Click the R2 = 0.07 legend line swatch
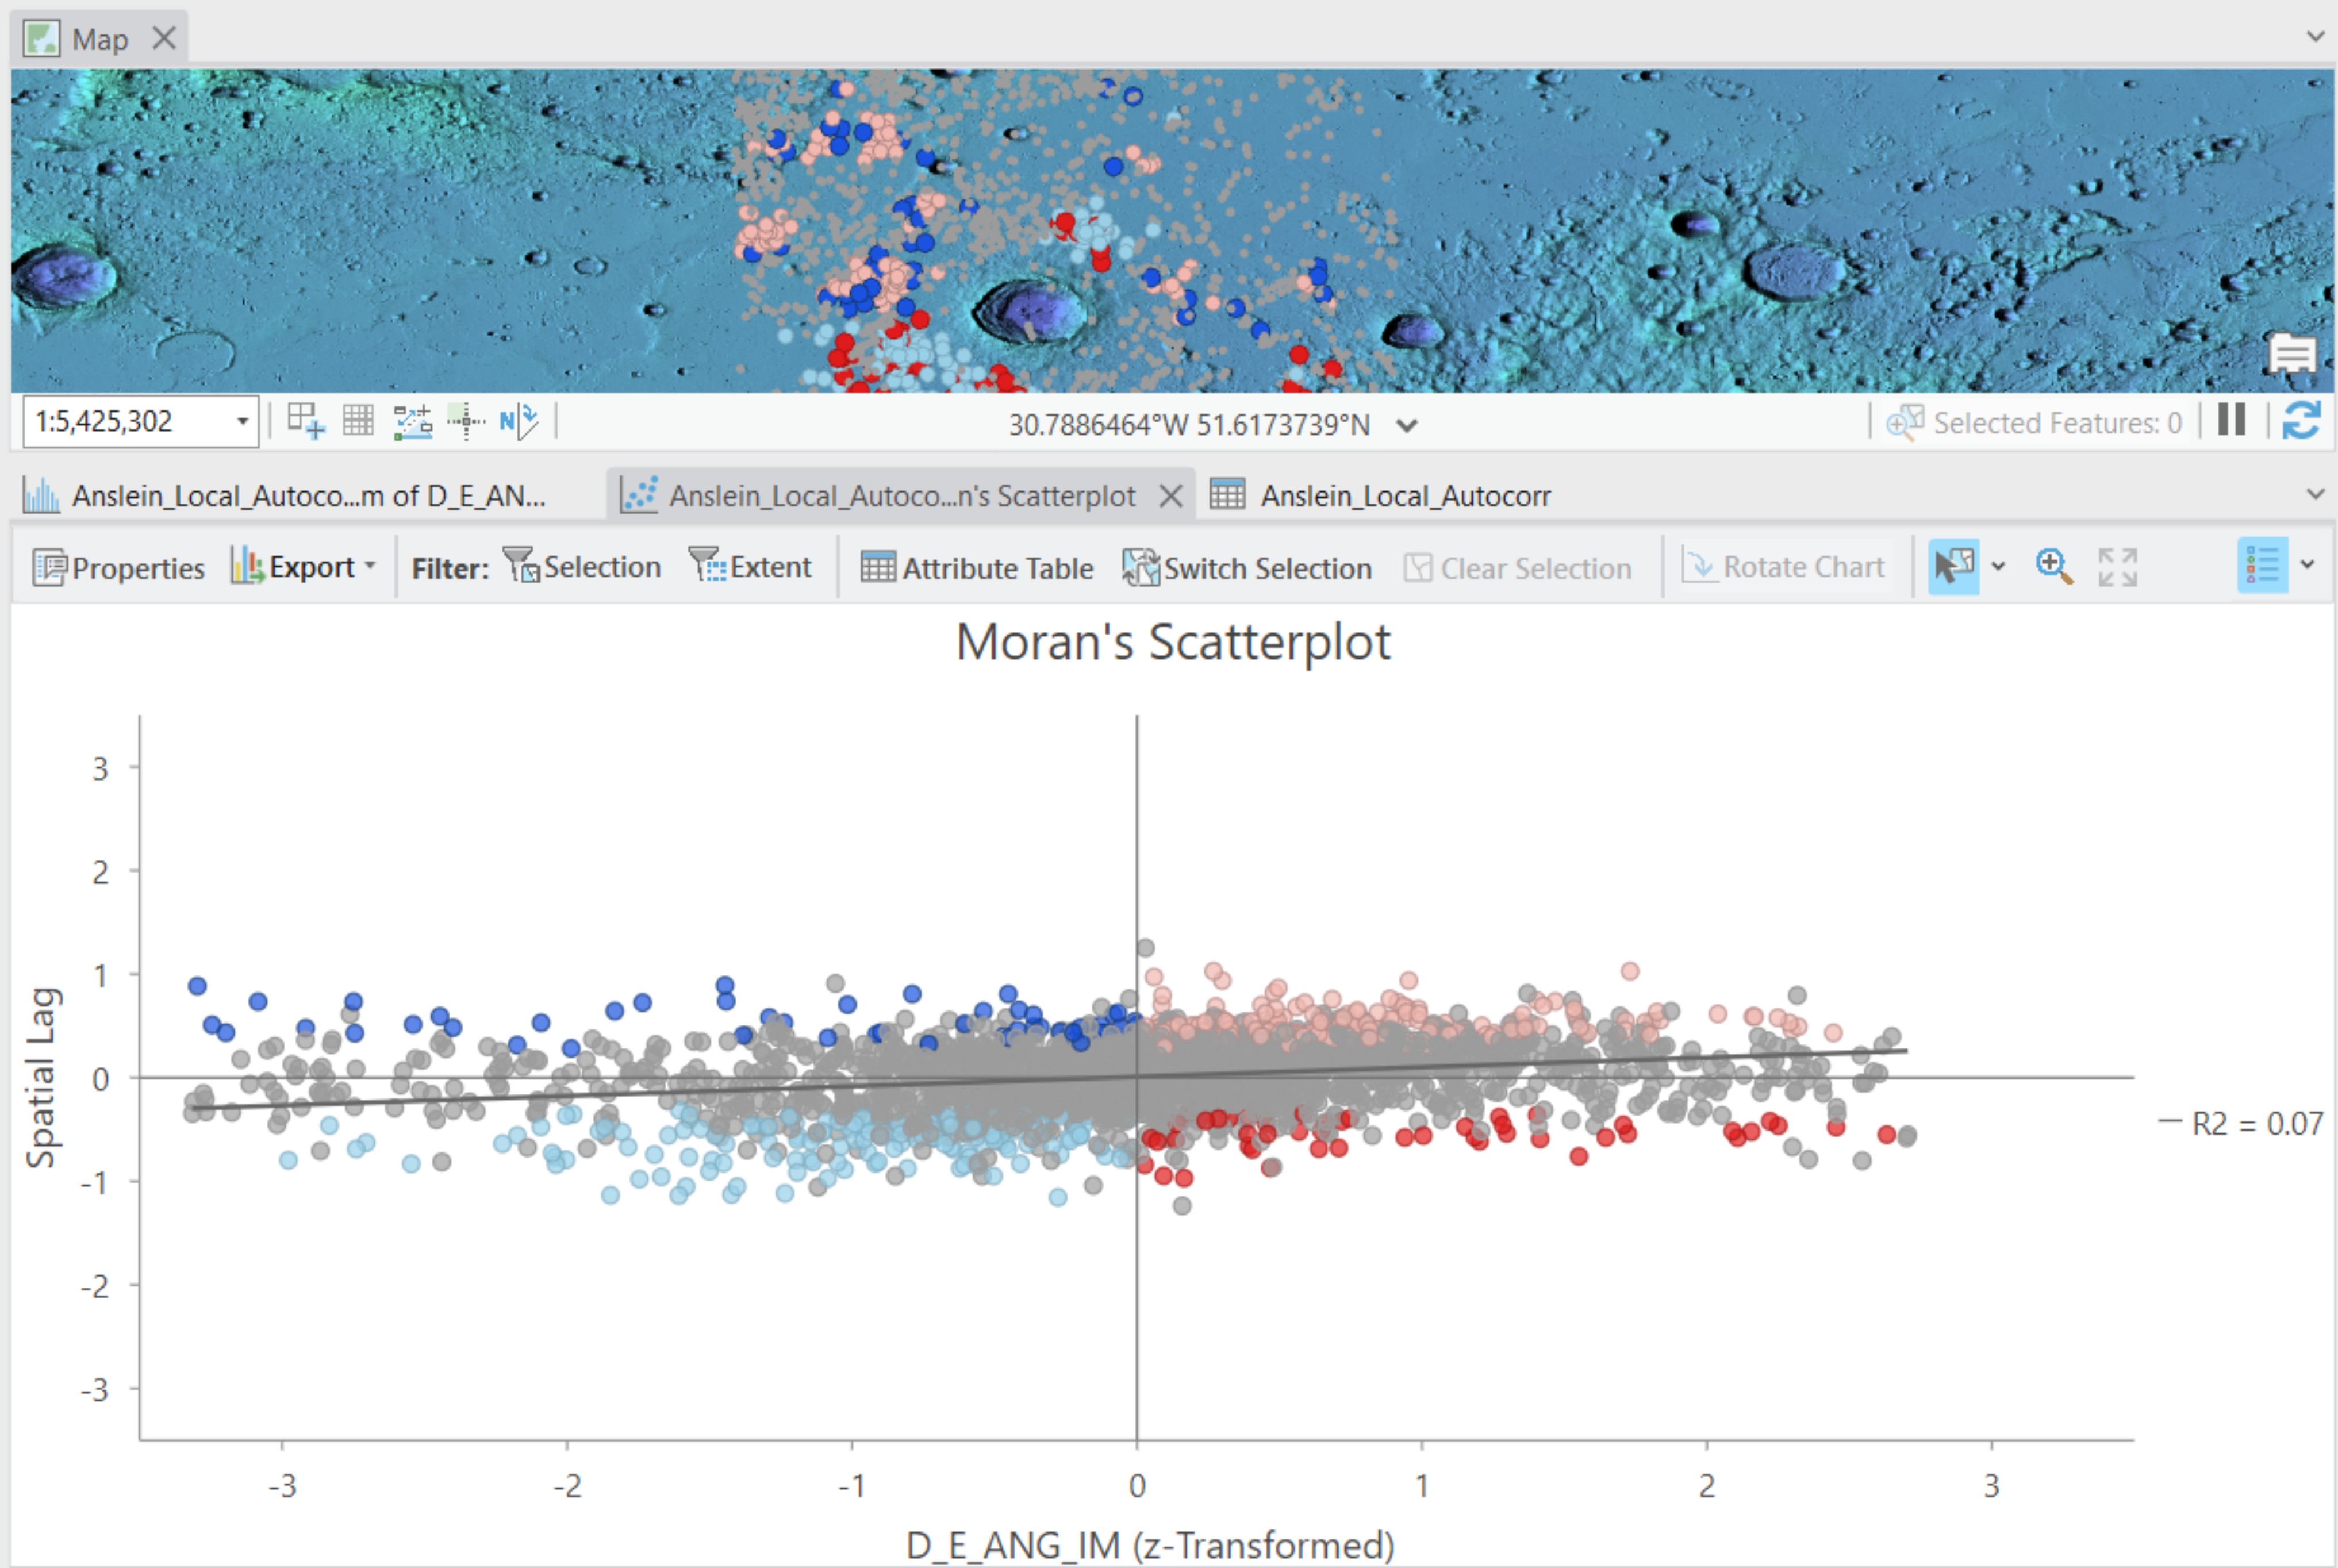The width and height of the screenshot is (2338, 1568). click(2169, 1121)
